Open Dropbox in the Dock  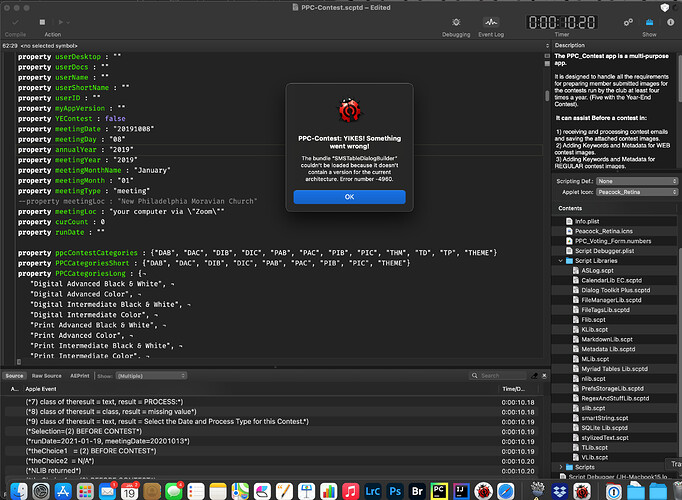pyautogui.click(x=560, y=491)
